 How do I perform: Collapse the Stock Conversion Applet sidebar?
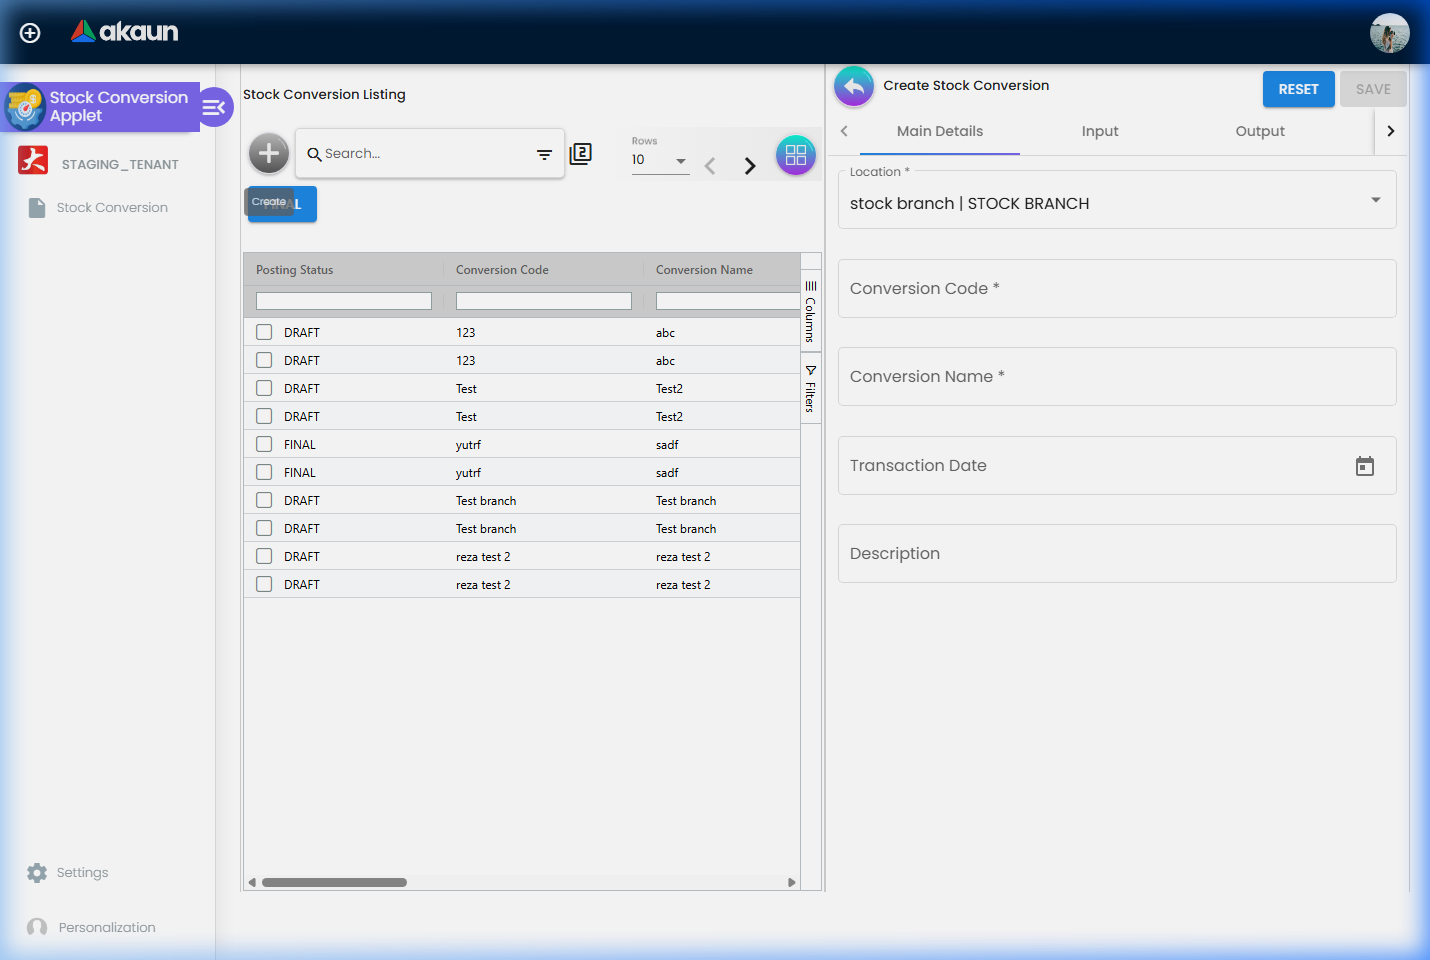coord(215,107)
